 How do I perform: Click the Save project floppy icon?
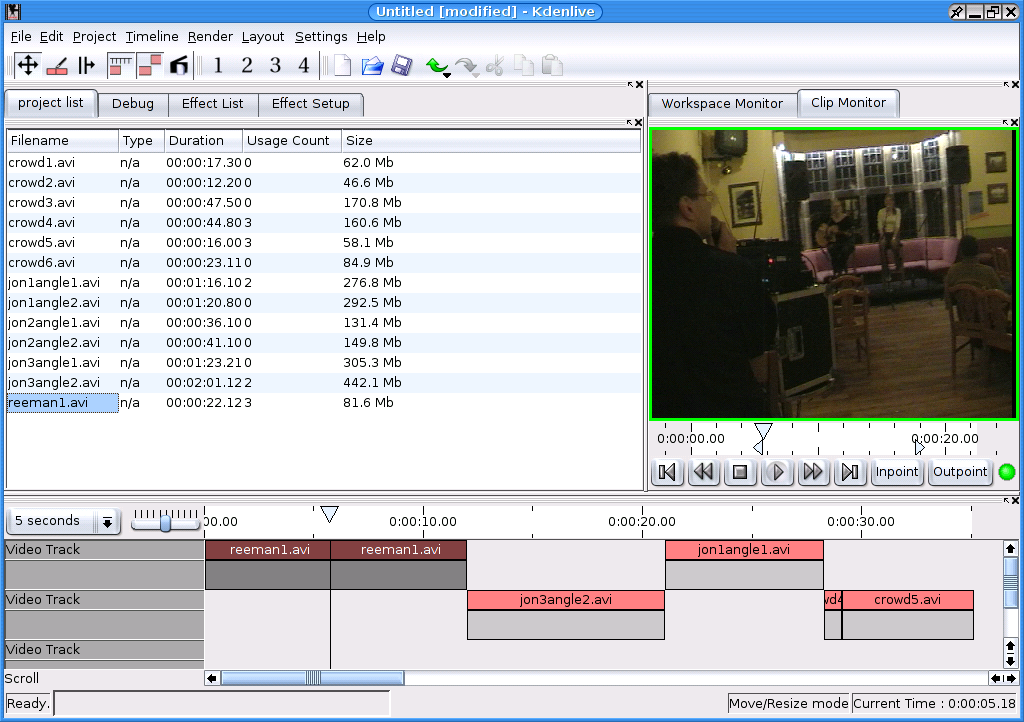pos(401,66)
